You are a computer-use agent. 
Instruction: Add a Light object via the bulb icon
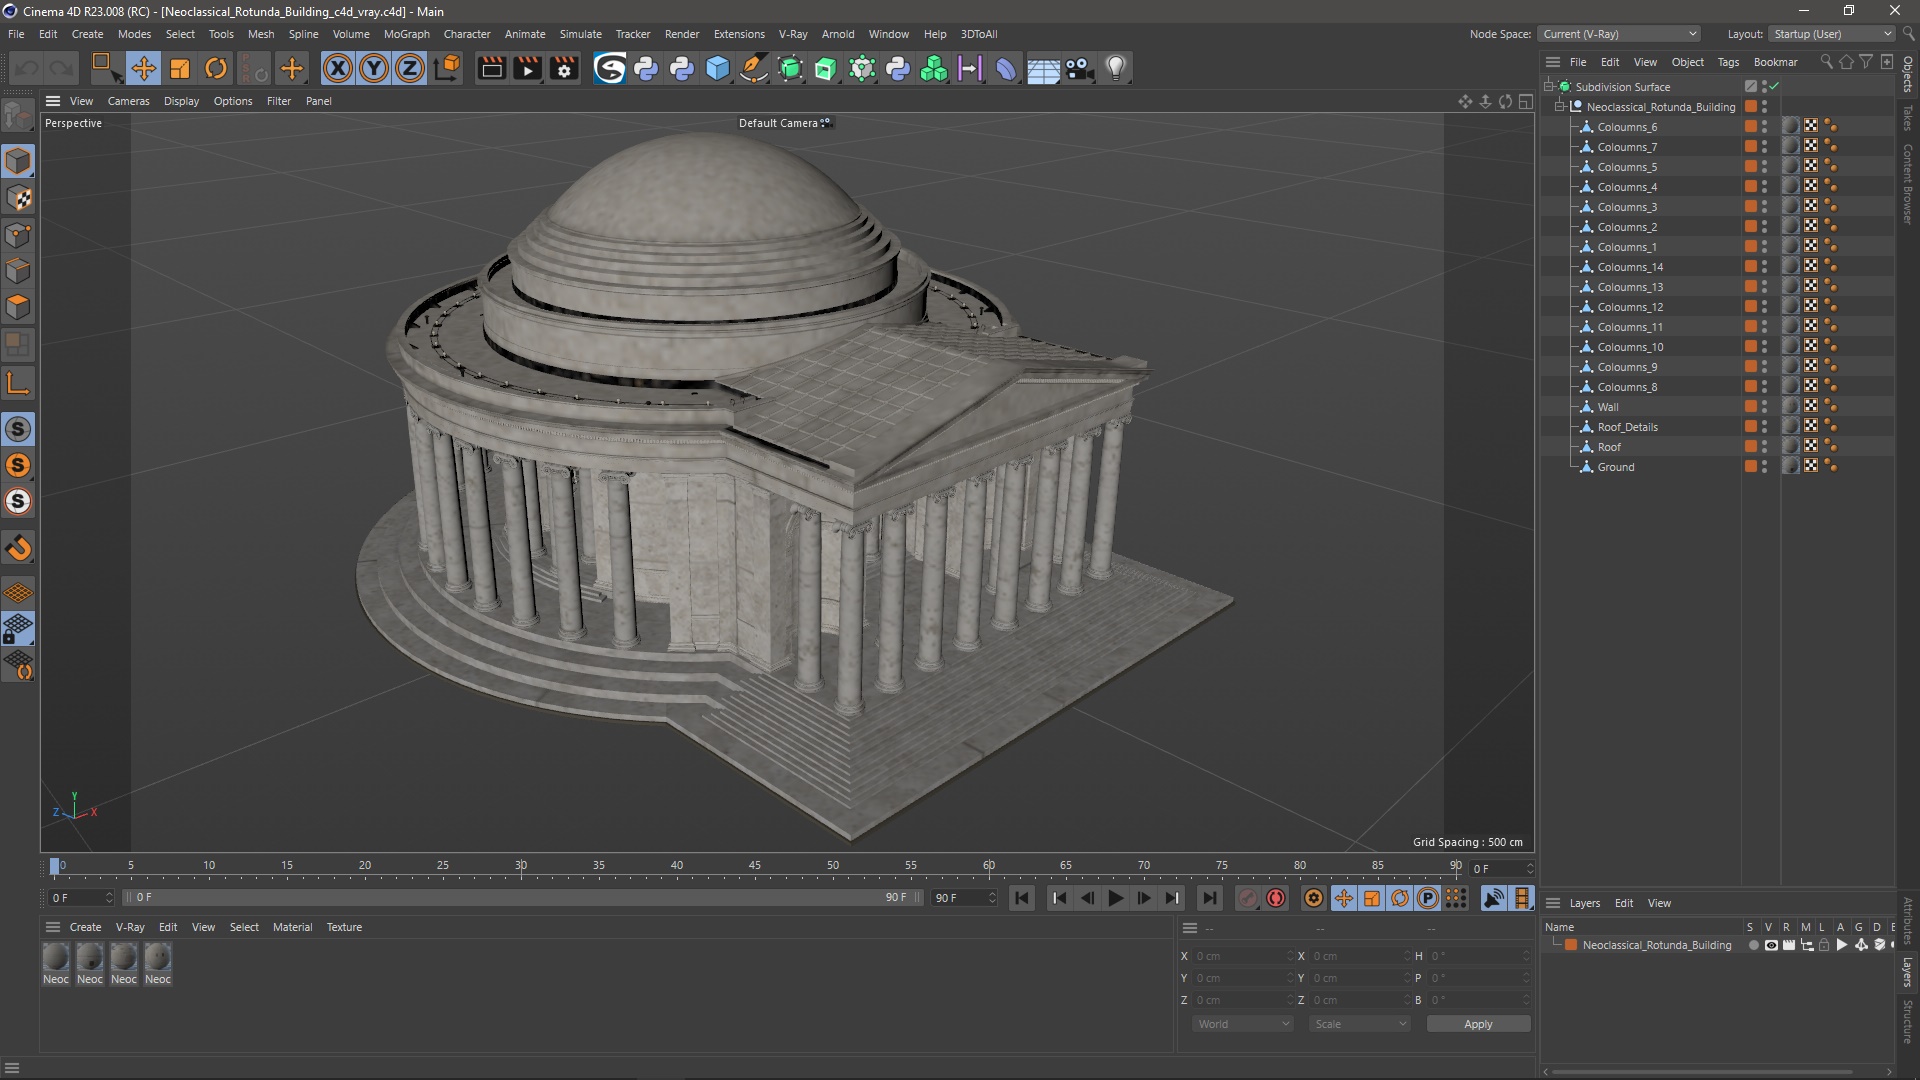pos(1116,68)
